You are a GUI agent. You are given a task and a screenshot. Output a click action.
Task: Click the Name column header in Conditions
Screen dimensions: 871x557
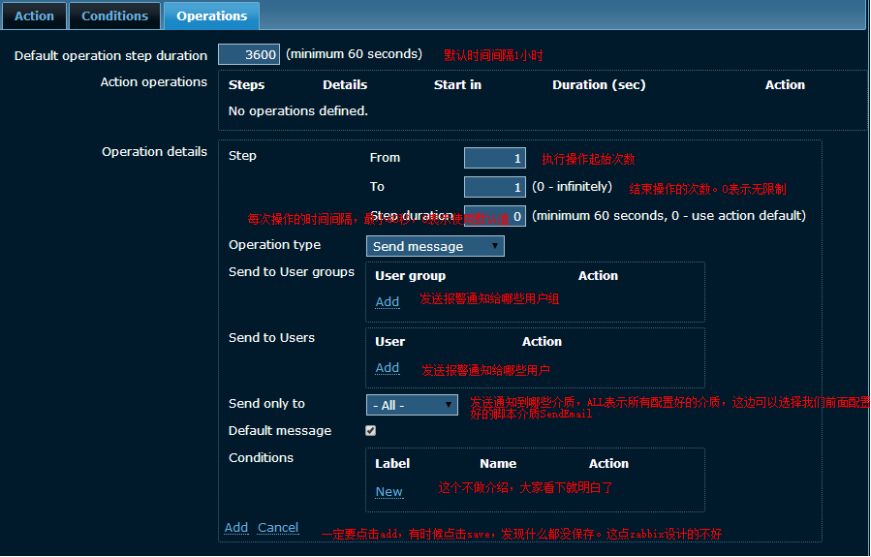coord(498,464)
